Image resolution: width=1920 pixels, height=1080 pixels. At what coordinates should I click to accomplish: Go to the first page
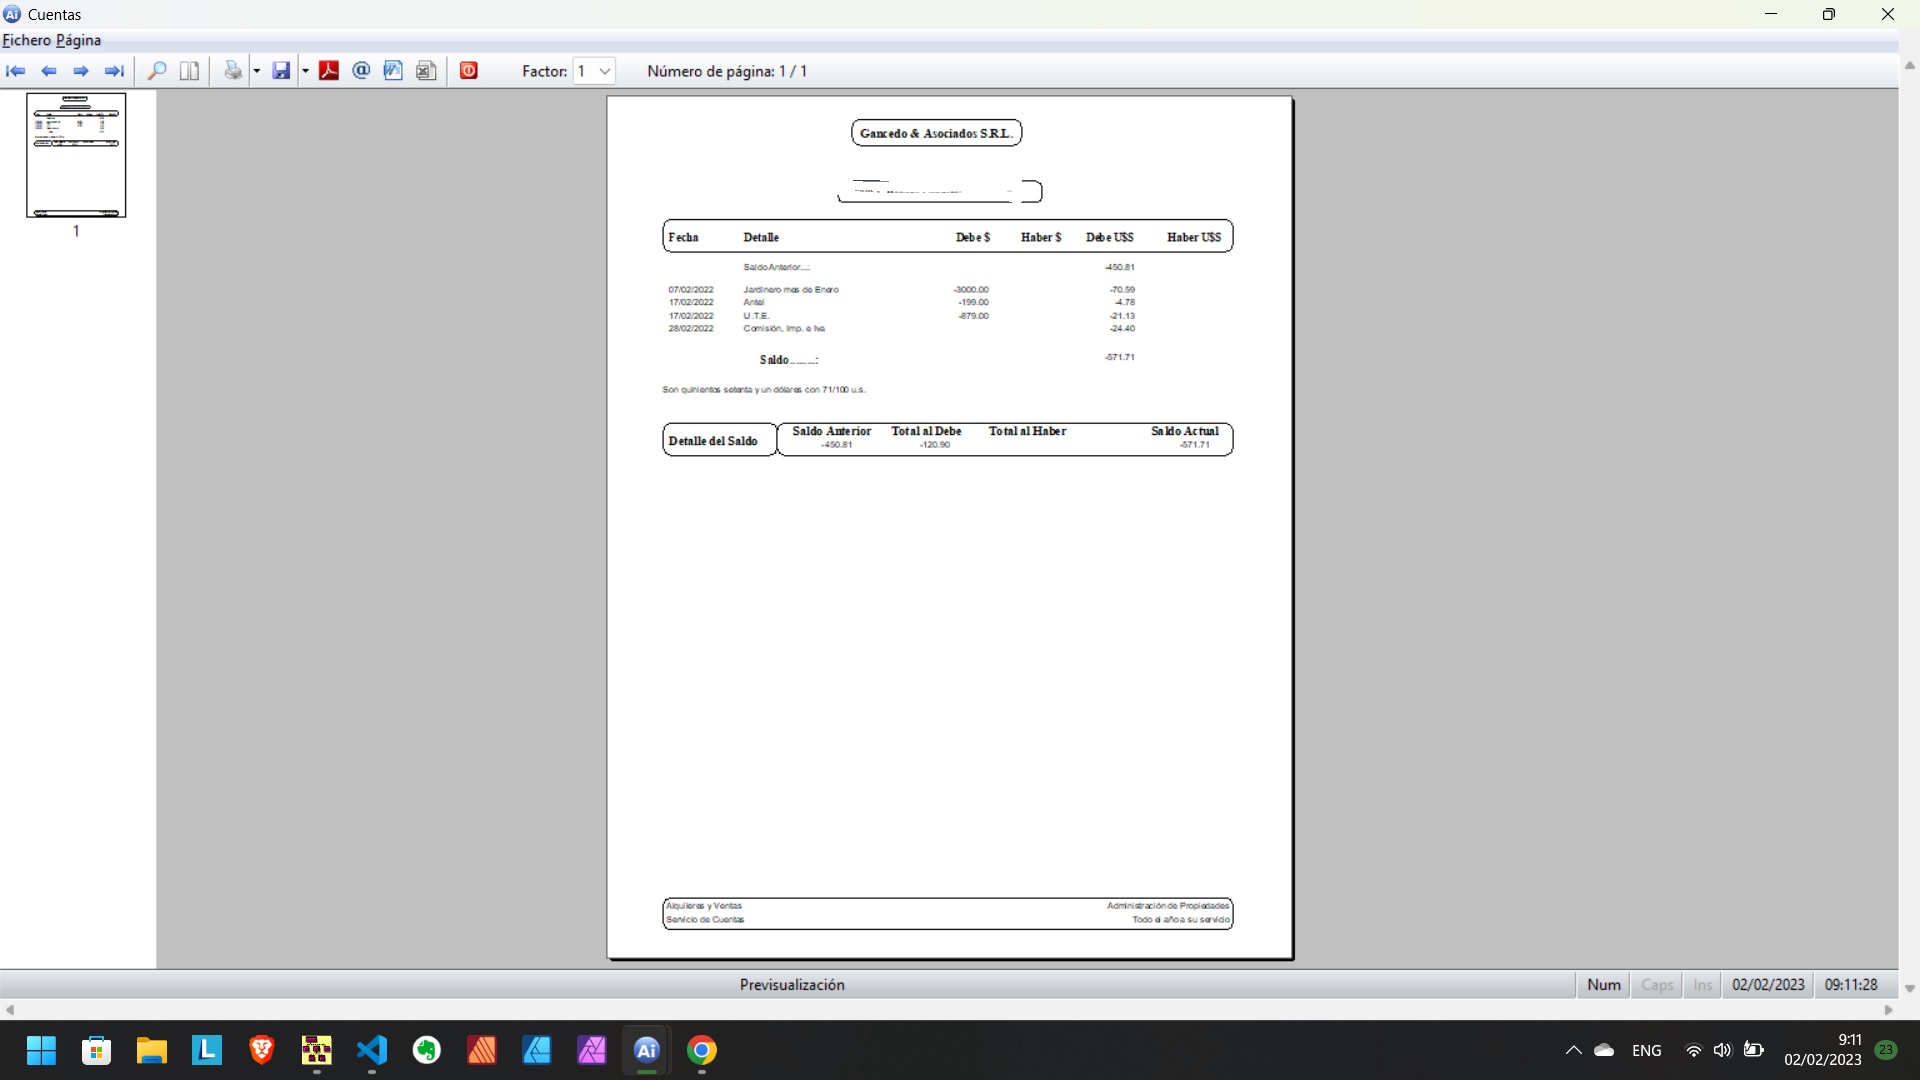point(16,71)
